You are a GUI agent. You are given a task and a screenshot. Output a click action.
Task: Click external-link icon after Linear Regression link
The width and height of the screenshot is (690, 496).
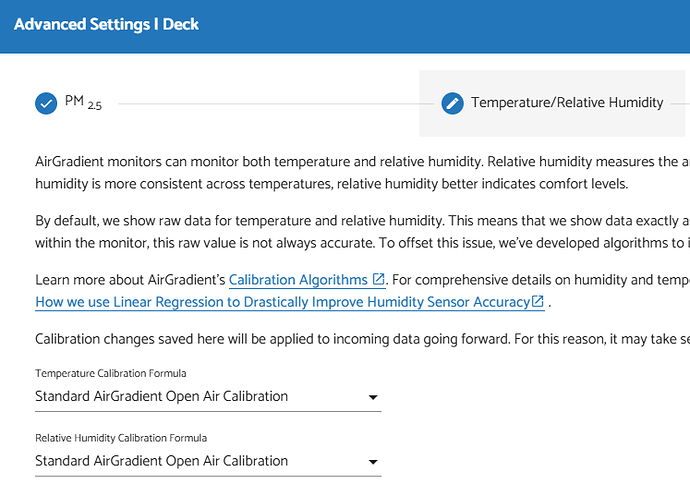pyautogui.click(x=538, y=302)
